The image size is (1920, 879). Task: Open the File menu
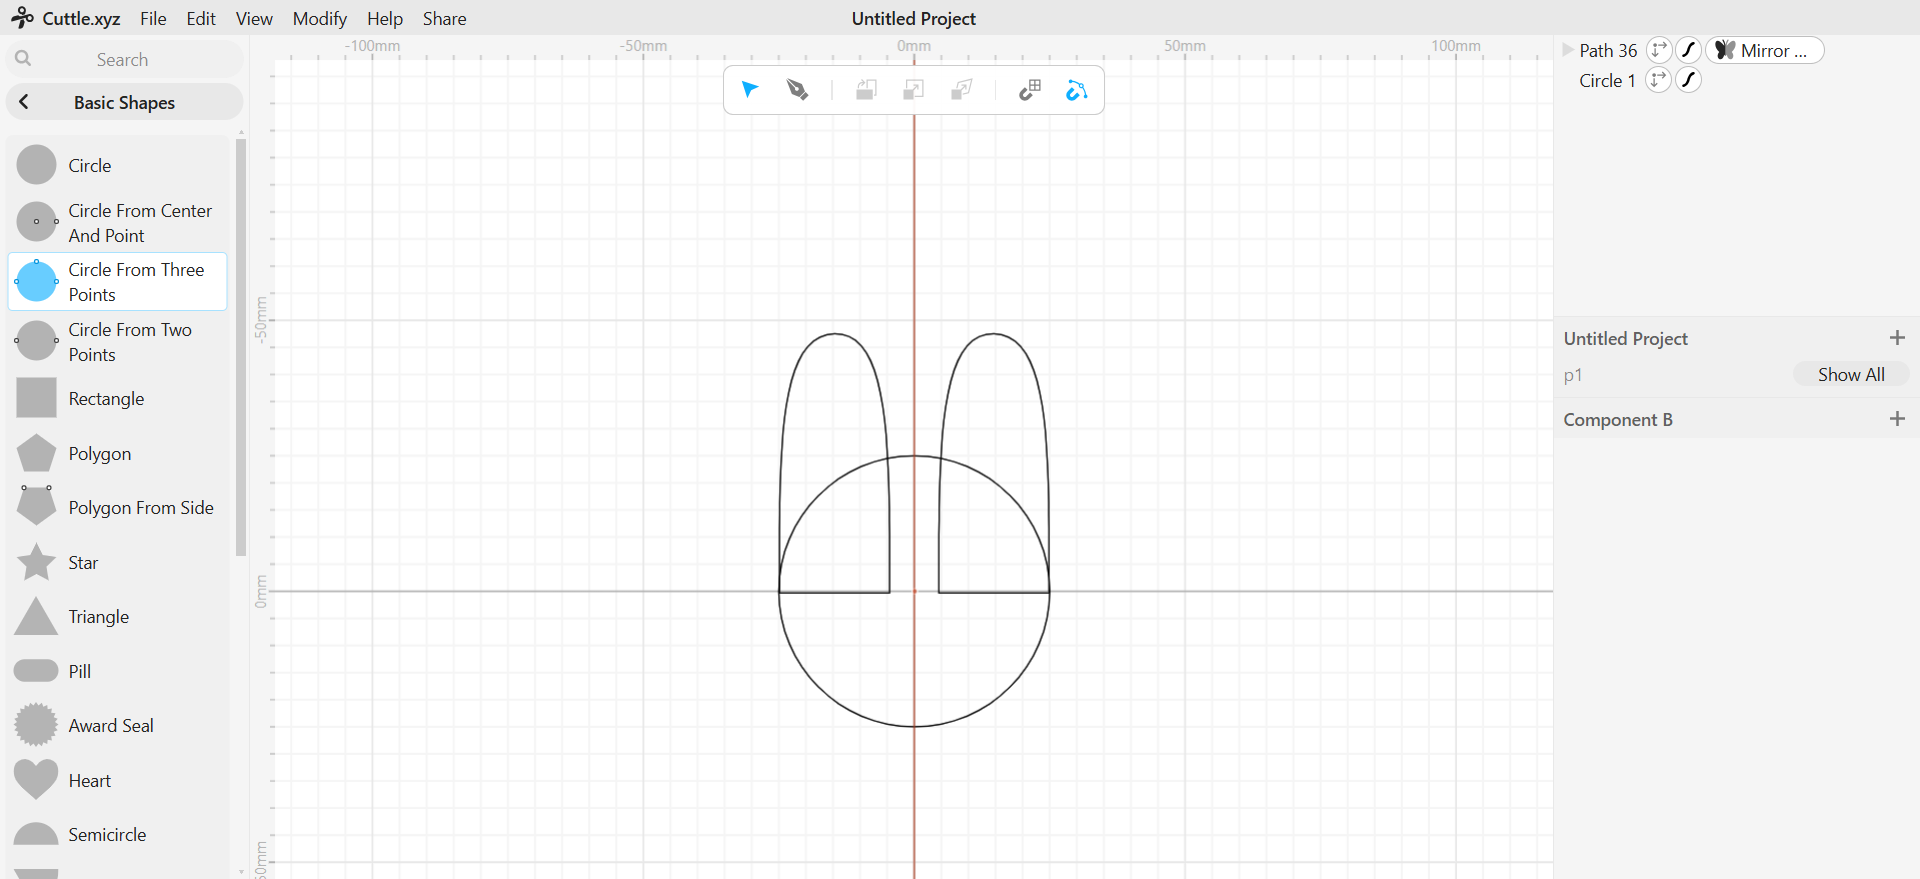tap(153, 18)
